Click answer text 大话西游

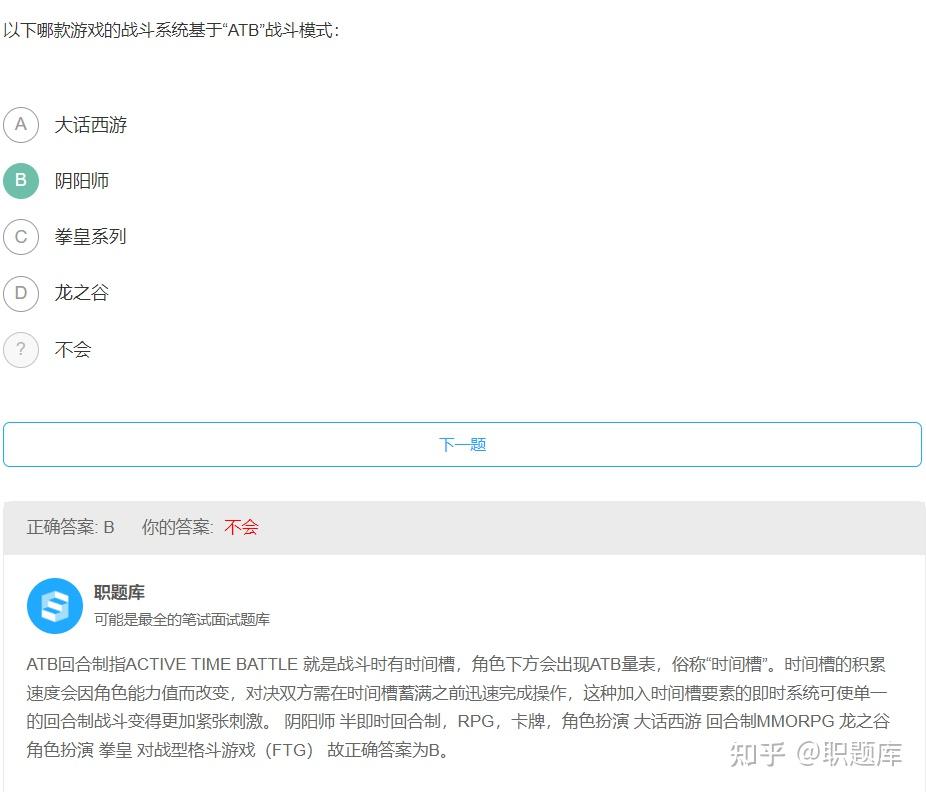click(x=91, y=125)
